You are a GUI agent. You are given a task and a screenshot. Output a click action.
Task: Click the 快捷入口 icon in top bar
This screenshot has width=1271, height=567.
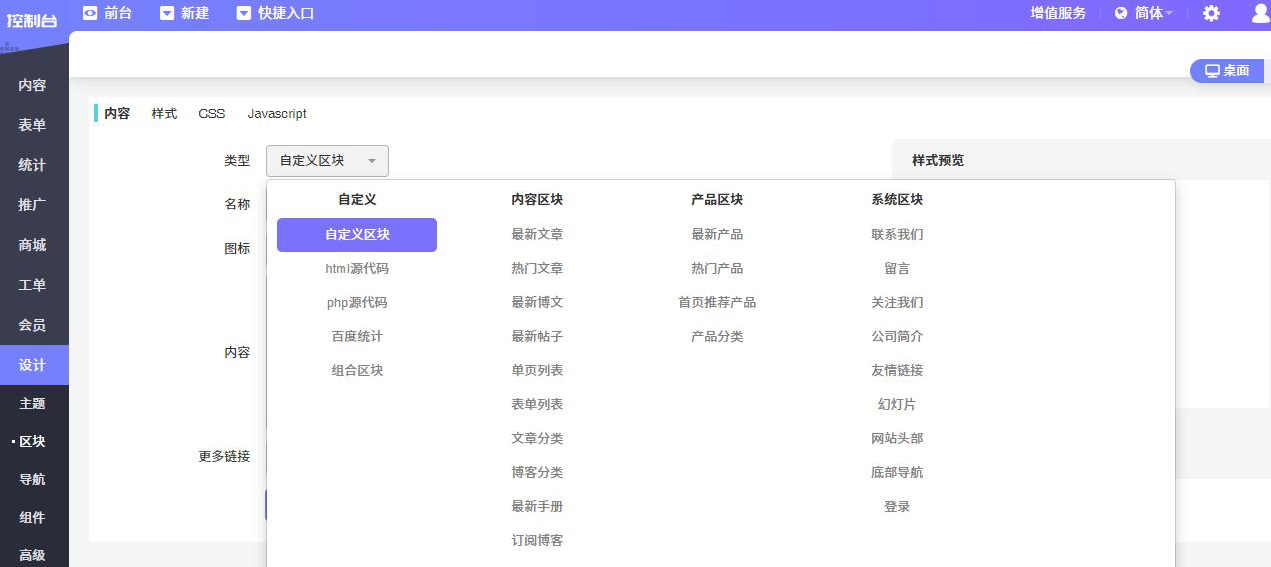pyautogui.click(x=244, y=13)
